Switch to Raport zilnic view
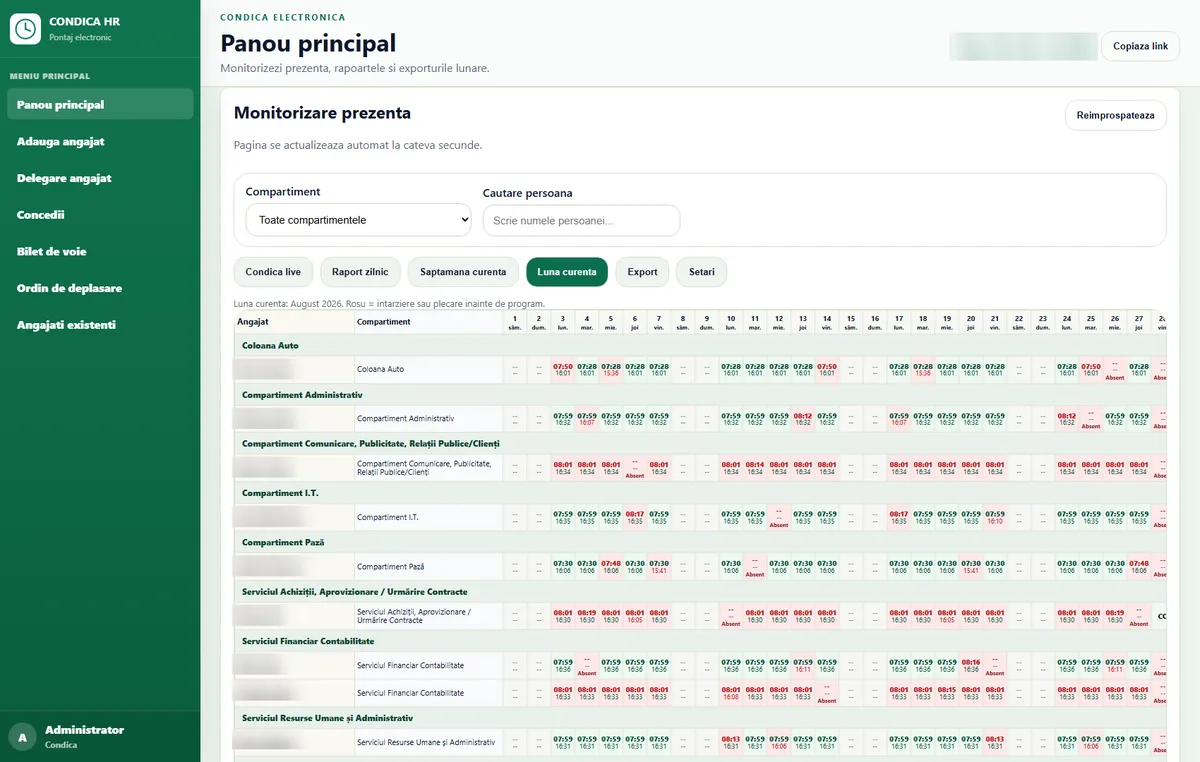The height and width of the screenshot is (762, 1200). pyautogui.click(x=361, y=272)
